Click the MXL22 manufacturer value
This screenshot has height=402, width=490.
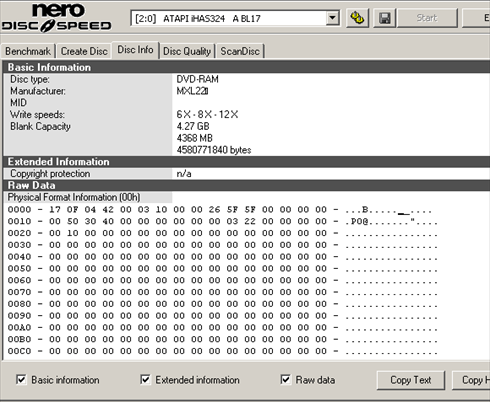[192, 91]
